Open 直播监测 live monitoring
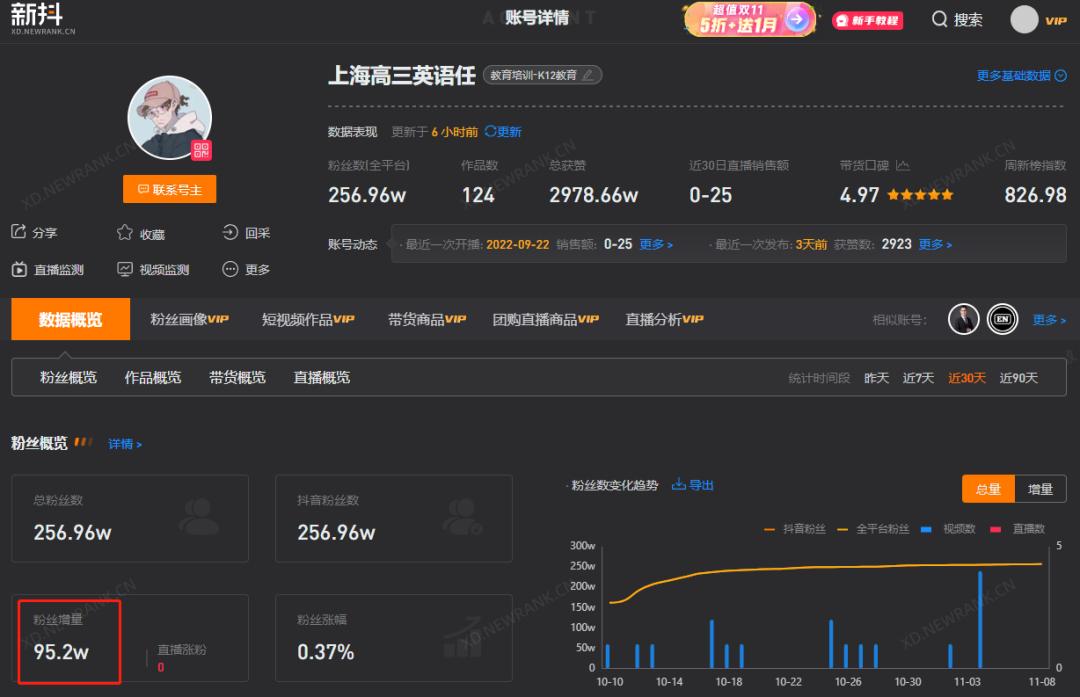The image size is (1080, 697). coord(17,269)
